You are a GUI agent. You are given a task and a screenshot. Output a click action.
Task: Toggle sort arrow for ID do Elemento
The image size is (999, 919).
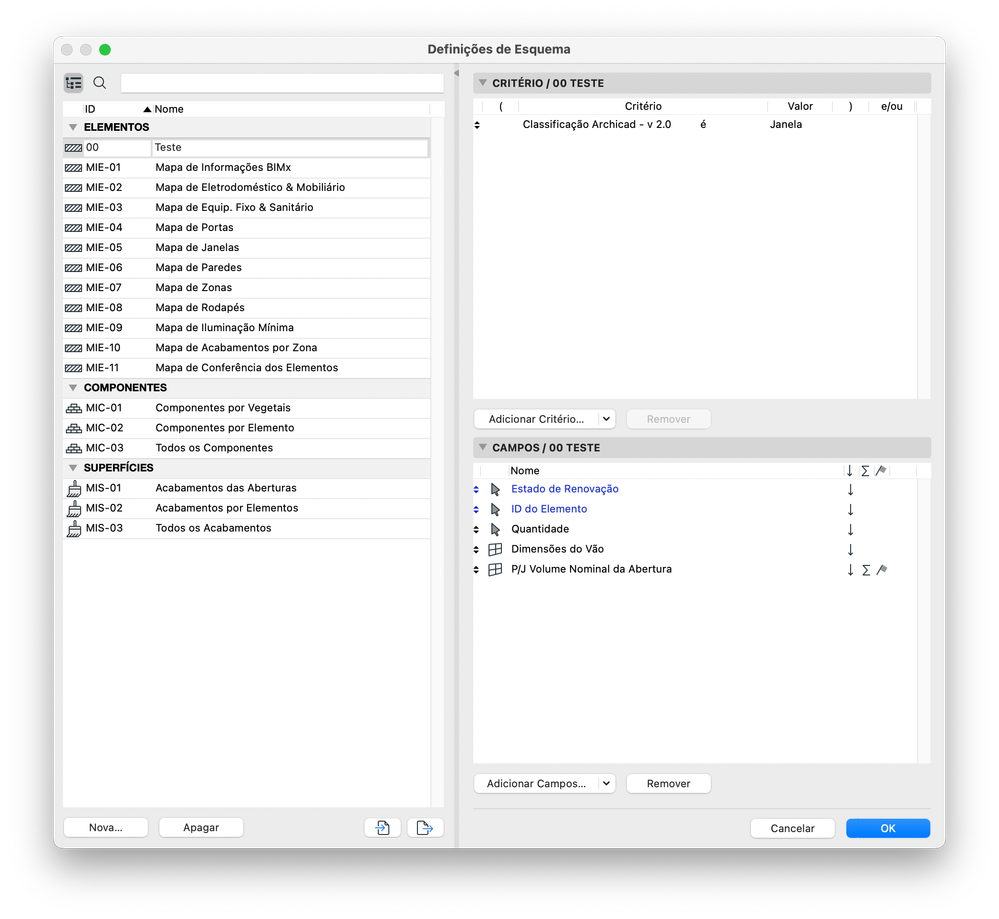point(851,510)
